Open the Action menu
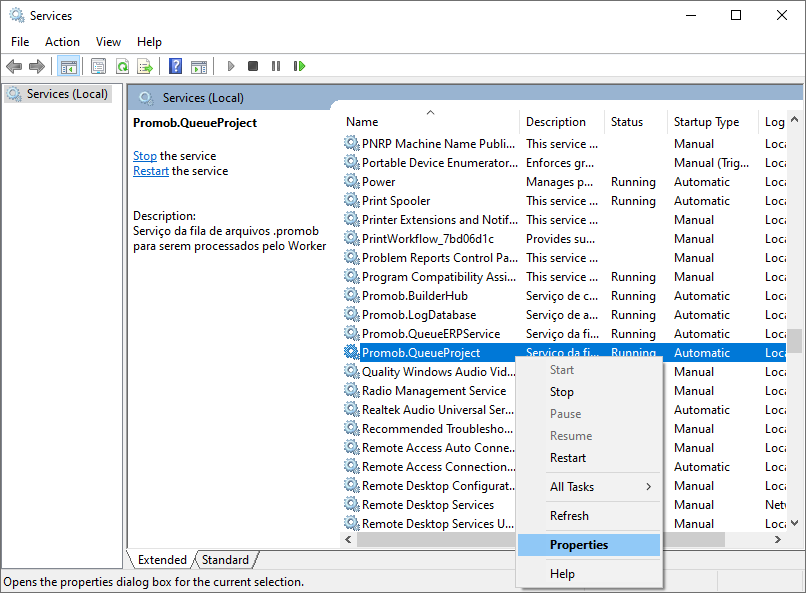The image size is (806, 593). [62, 42]
